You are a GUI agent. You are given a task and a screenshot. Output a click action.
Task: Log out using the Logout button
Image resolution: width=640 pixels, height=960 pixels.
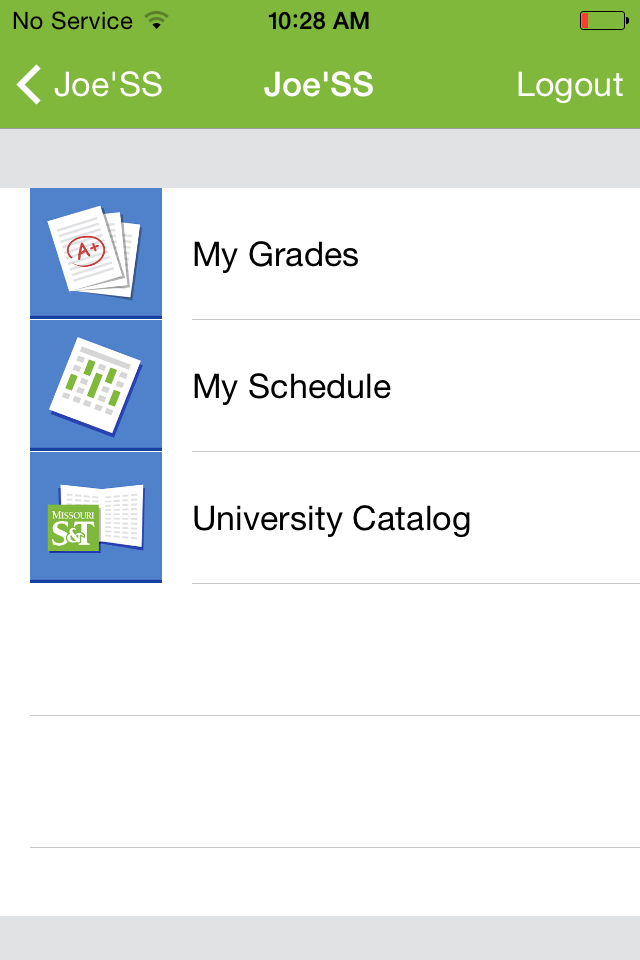pyautogui.click(x=570, y=84)
